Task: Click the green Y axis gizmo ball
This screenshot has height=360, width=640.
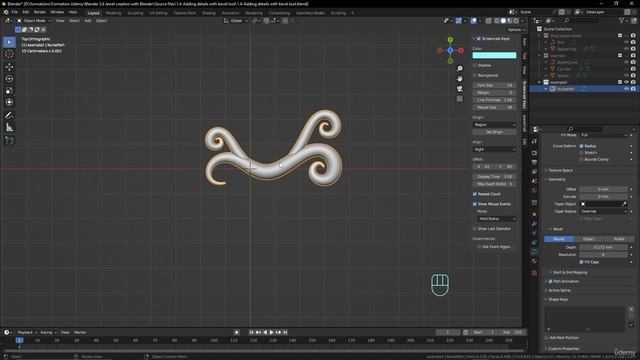Action: click(x=450, y=40)
